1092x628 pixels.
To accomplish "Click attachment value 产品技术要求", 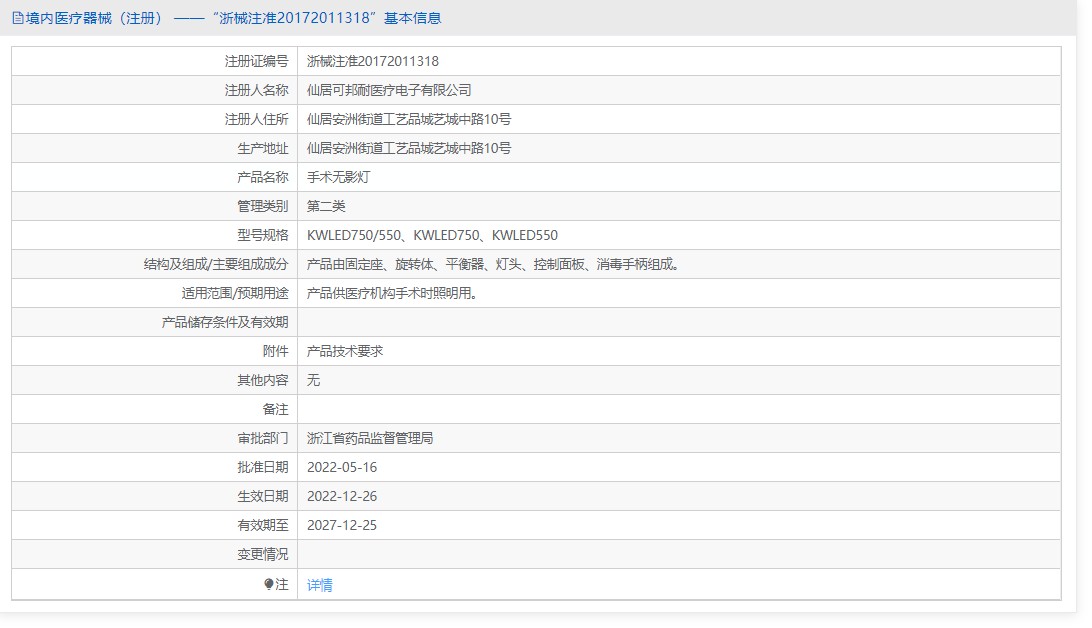I will 345,352.
